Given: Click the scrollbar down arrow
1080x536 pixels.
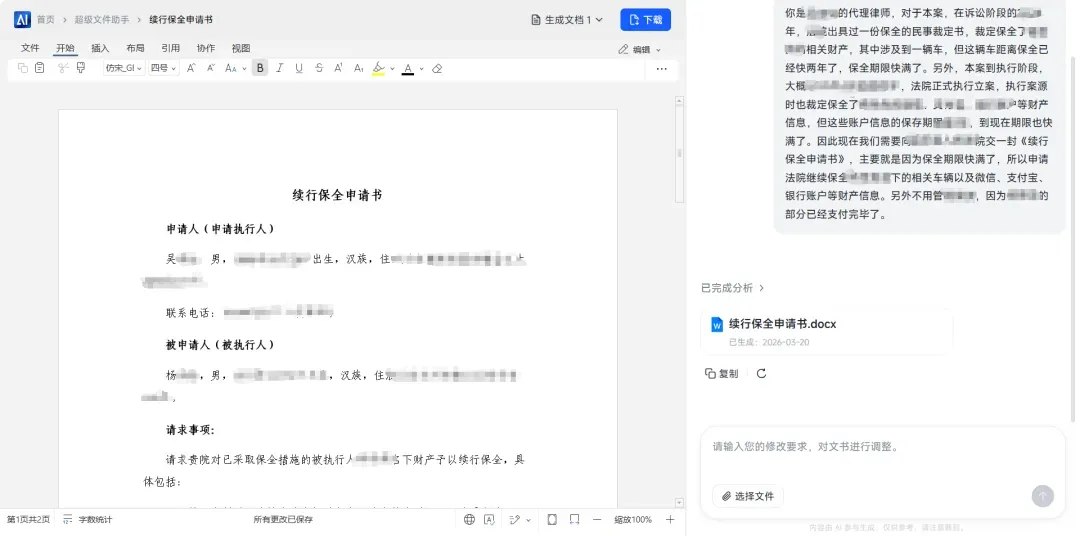Looking at the screenshot, I should 680,504.
